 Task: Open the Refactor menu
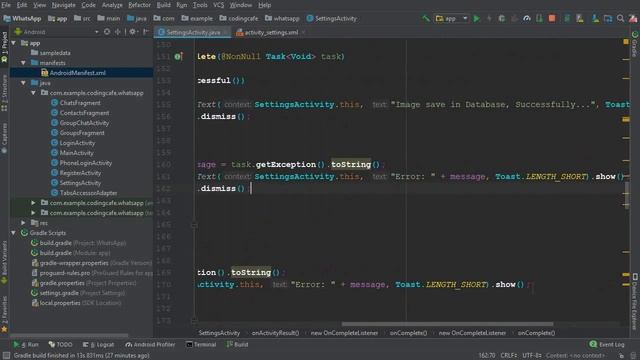click(140, 5)
